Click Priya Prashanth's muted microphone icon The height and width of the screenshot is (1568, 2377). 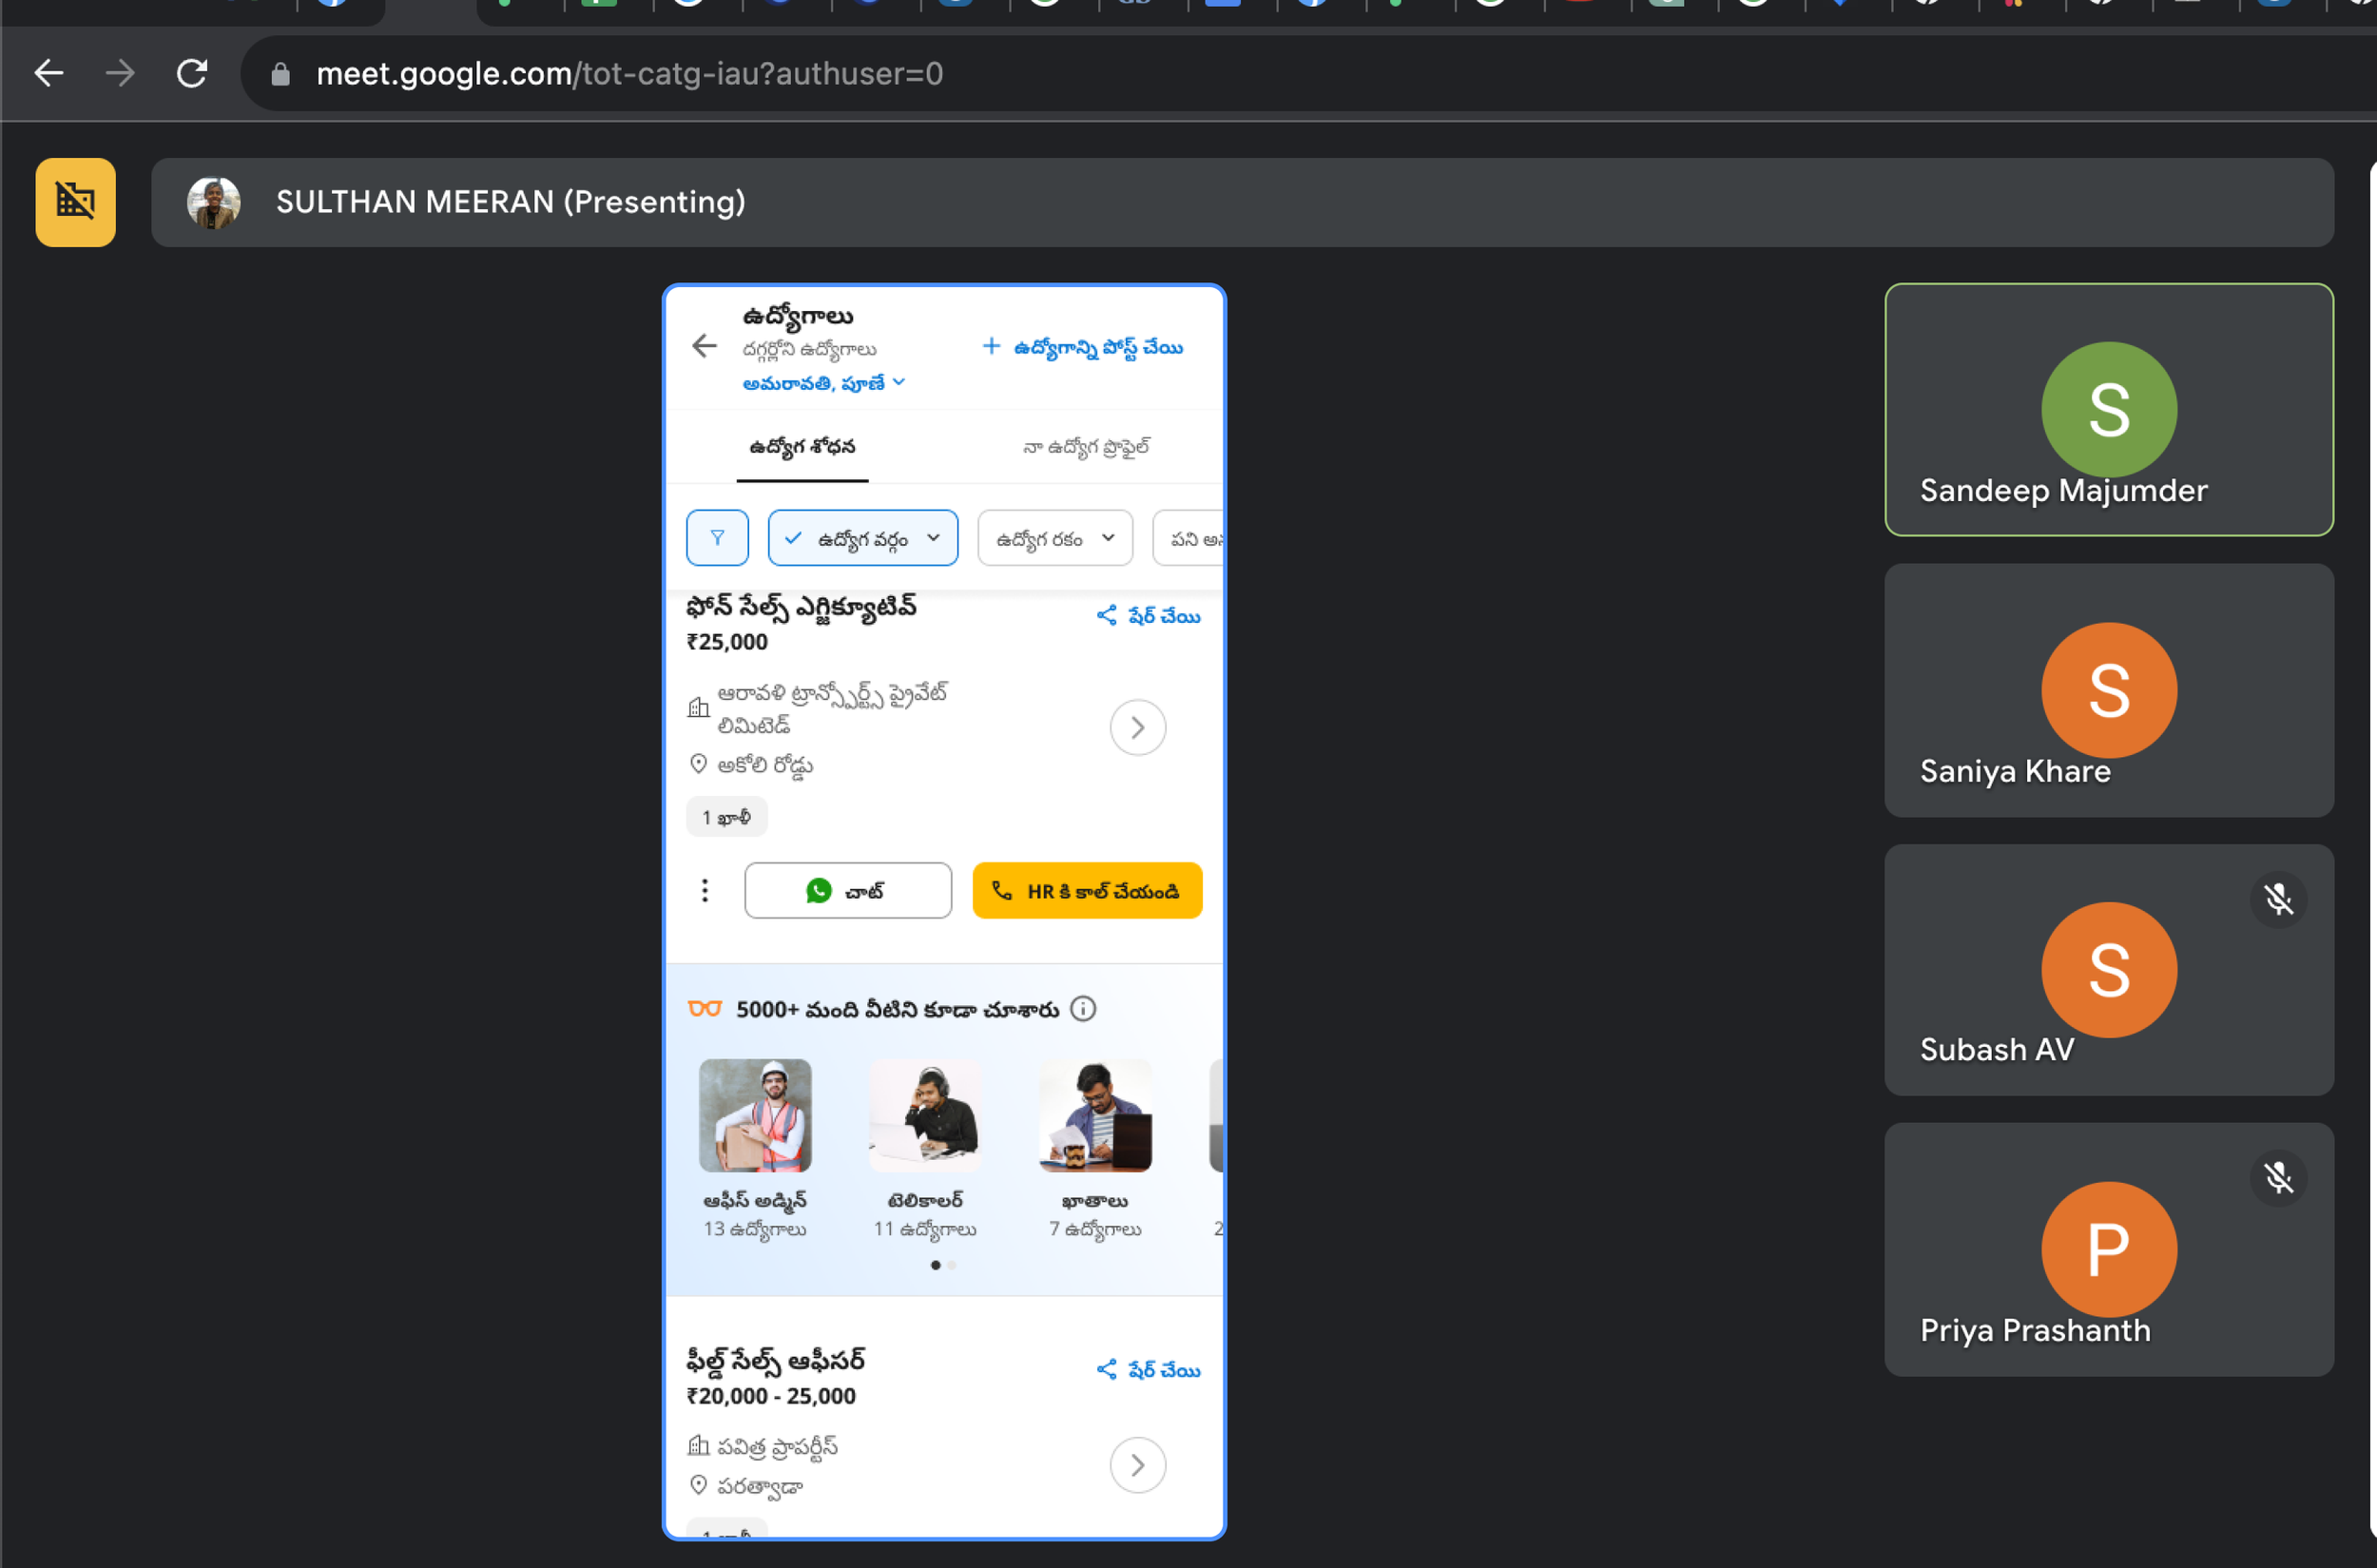[x=2277, y=1178]
